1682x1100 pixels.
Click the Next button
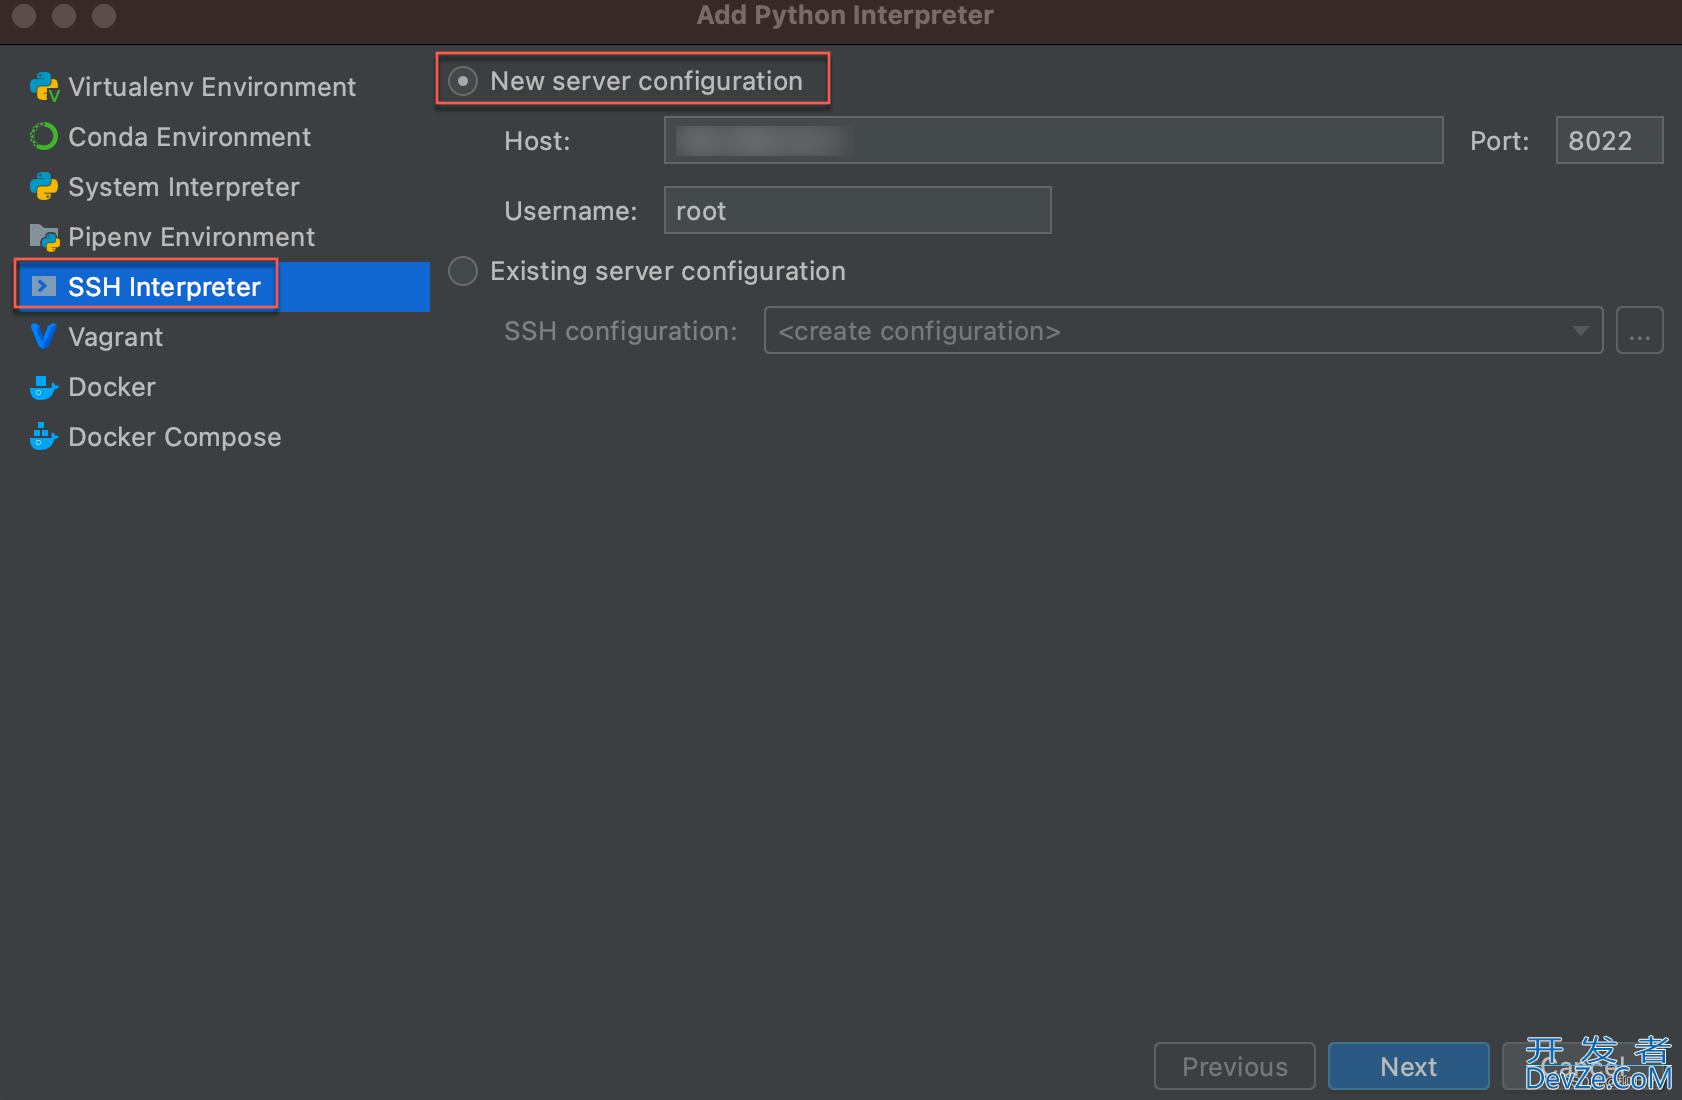point(1408,1066)
